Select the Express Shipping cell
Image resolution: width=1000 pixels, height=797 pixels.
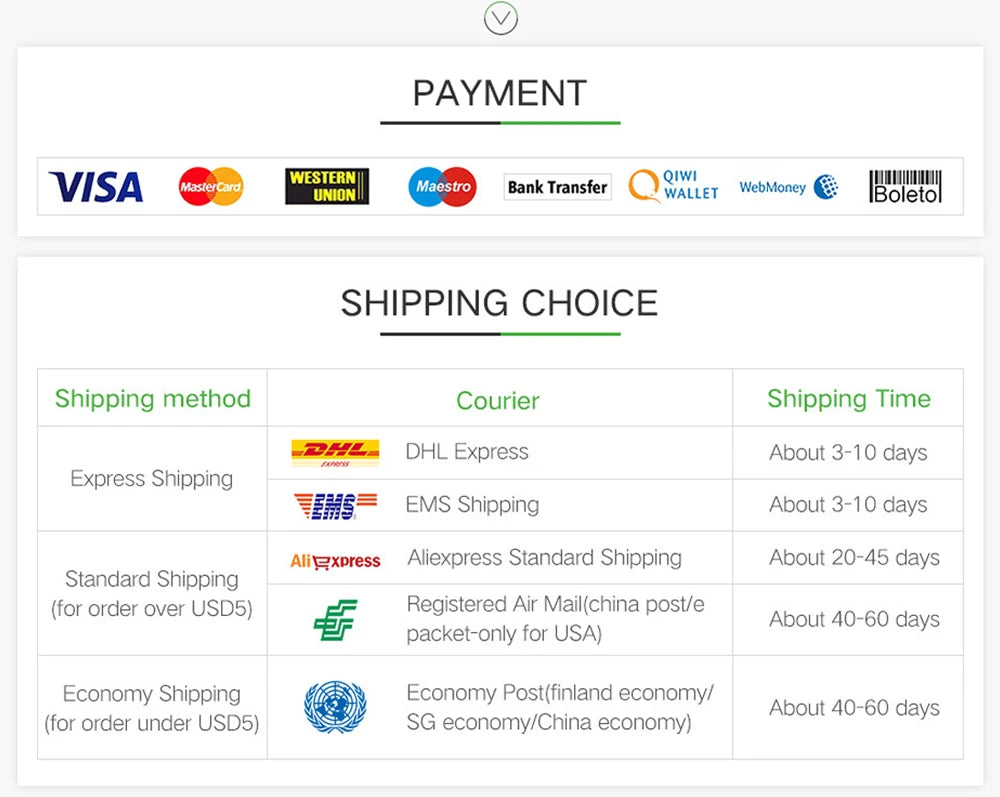point(152,478)
